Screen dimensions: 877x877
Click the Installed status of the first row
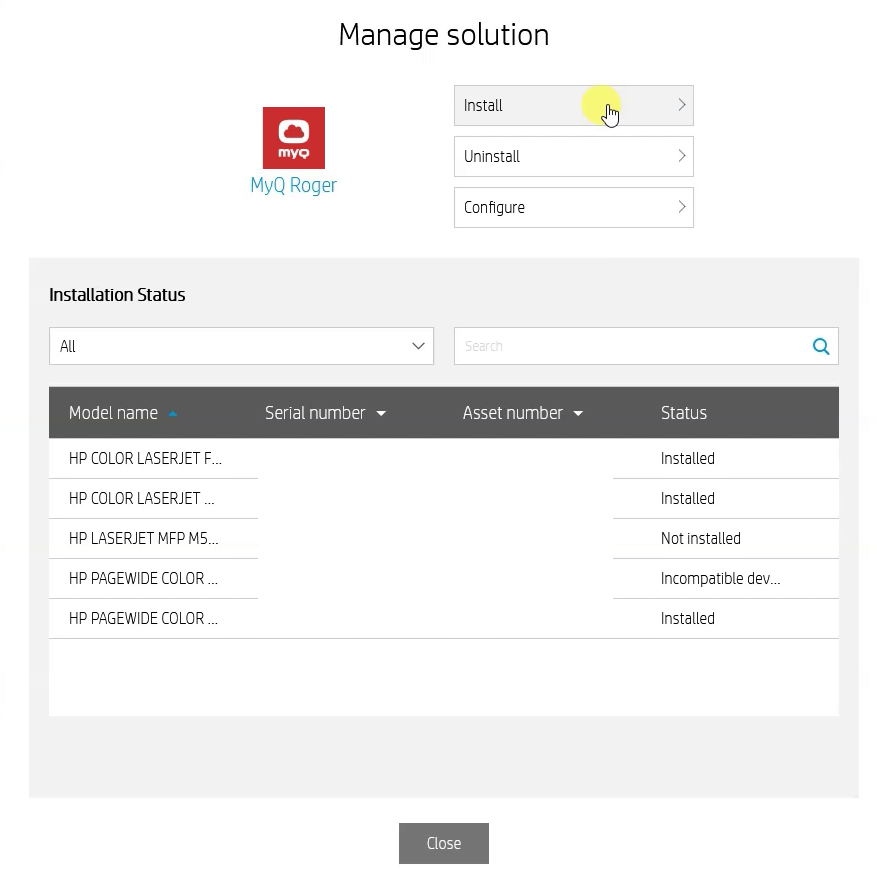(x=687, y=458)
